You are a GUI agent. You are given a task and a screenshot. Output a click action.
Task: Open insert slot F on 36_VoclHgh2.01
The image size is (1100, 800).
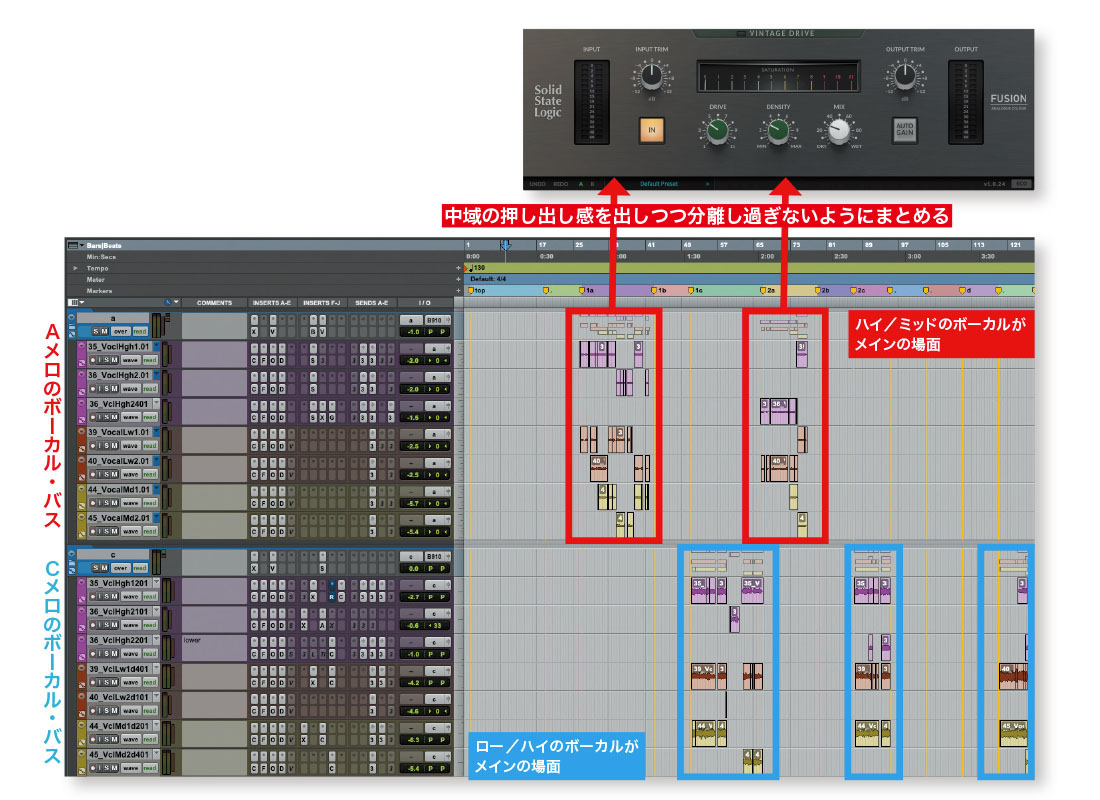tap(264, 389)
